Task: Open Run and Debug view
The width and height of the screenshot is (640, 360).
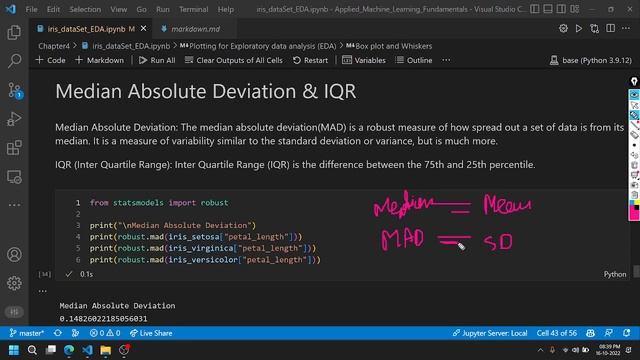Action: tap(14, 119)
